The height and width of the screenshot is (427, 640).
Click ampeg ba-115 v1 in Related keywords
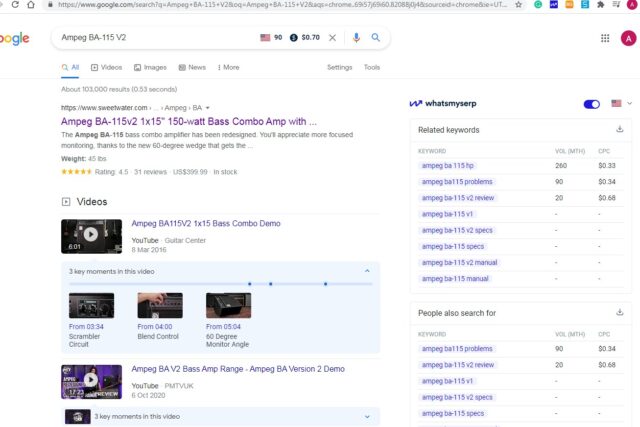pyautogui.click(x=447, y=214)
